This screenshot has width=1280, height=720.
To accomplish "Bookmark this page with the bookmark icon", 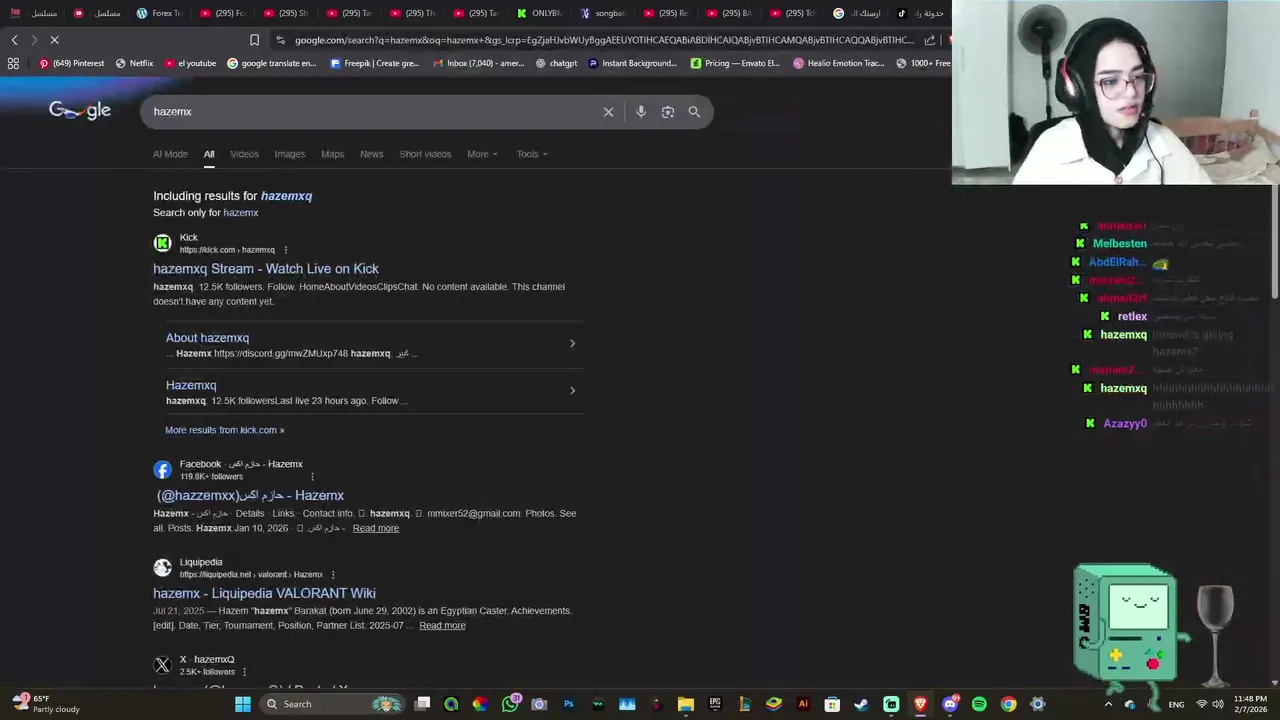I will [254, 40].
